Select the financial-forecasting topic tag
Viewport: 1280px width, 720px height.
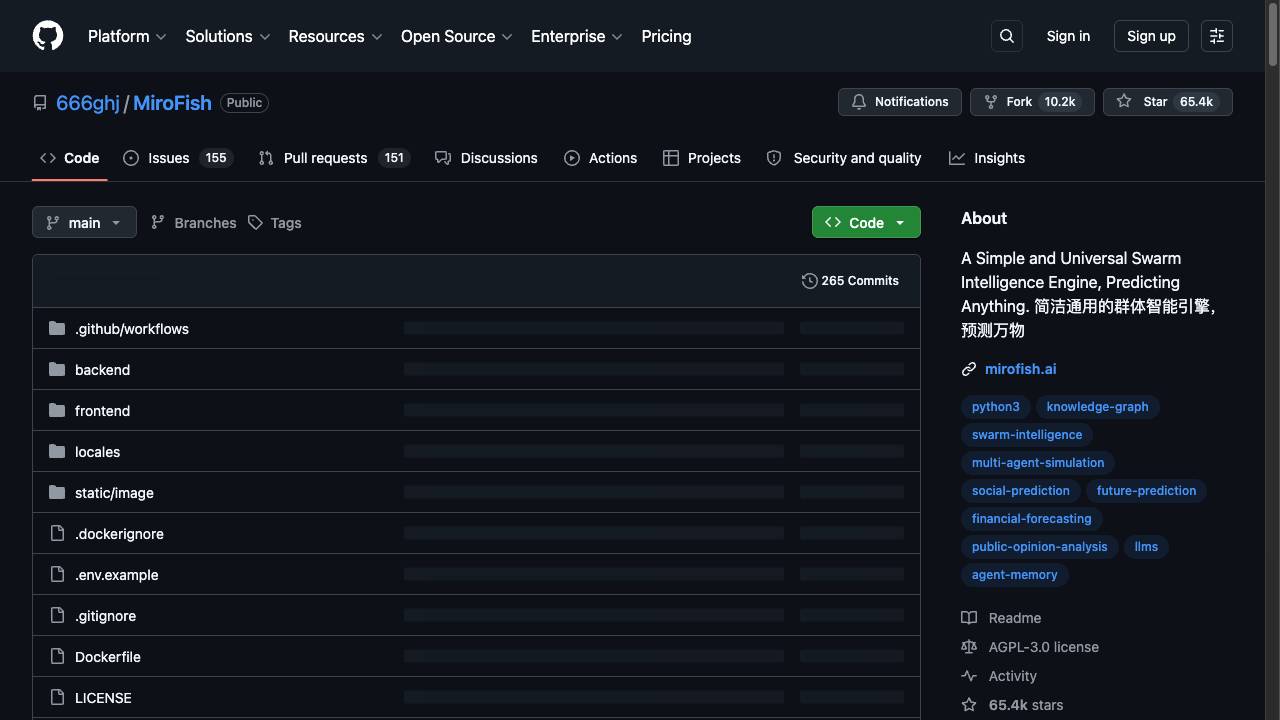click(1031, 519)
